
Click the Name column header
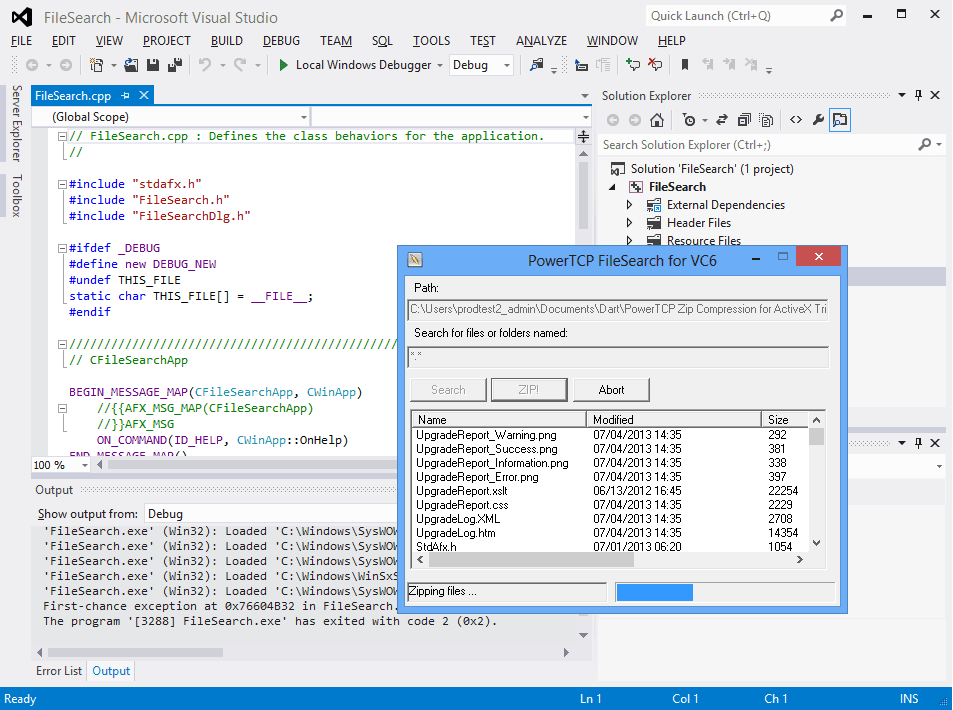(499, 419)
